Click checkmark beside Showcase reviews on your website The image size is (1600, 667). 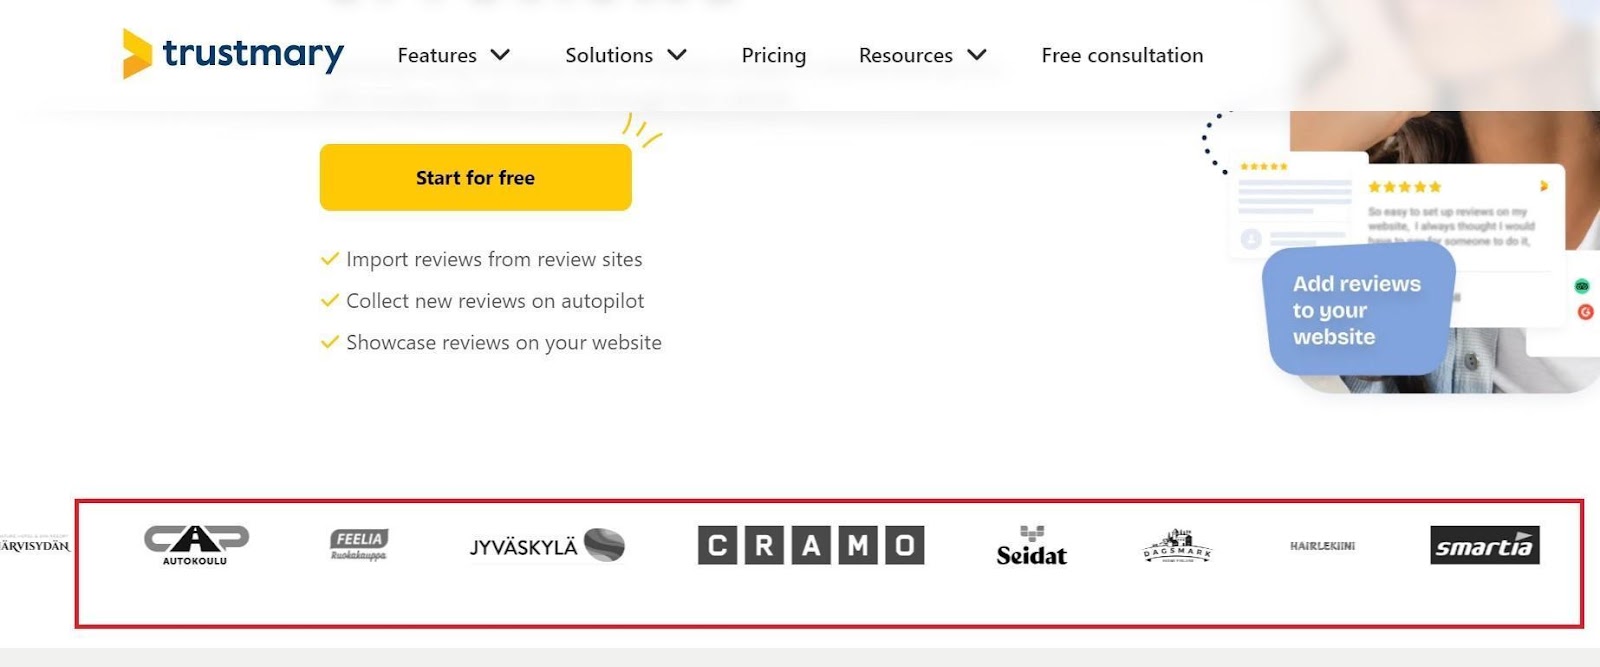point(329,342)
